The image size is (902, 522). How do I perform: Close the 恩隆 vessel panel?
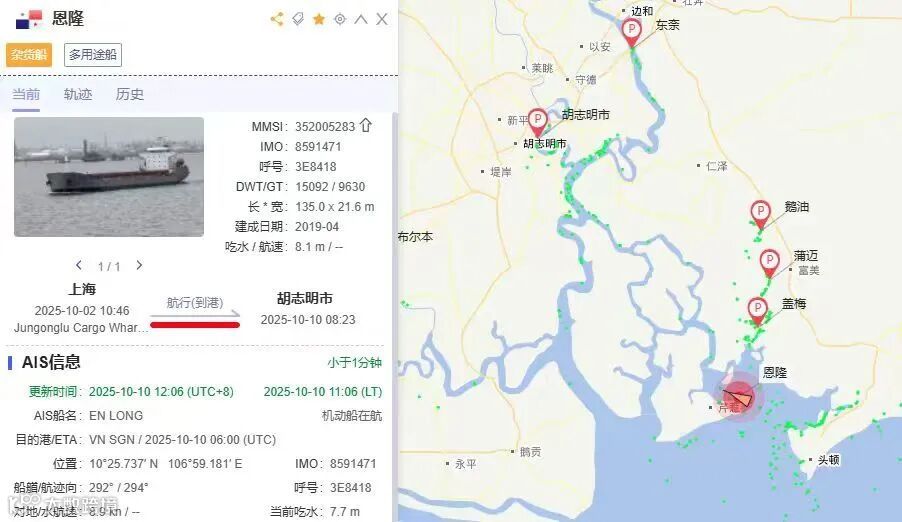(382, 19)
